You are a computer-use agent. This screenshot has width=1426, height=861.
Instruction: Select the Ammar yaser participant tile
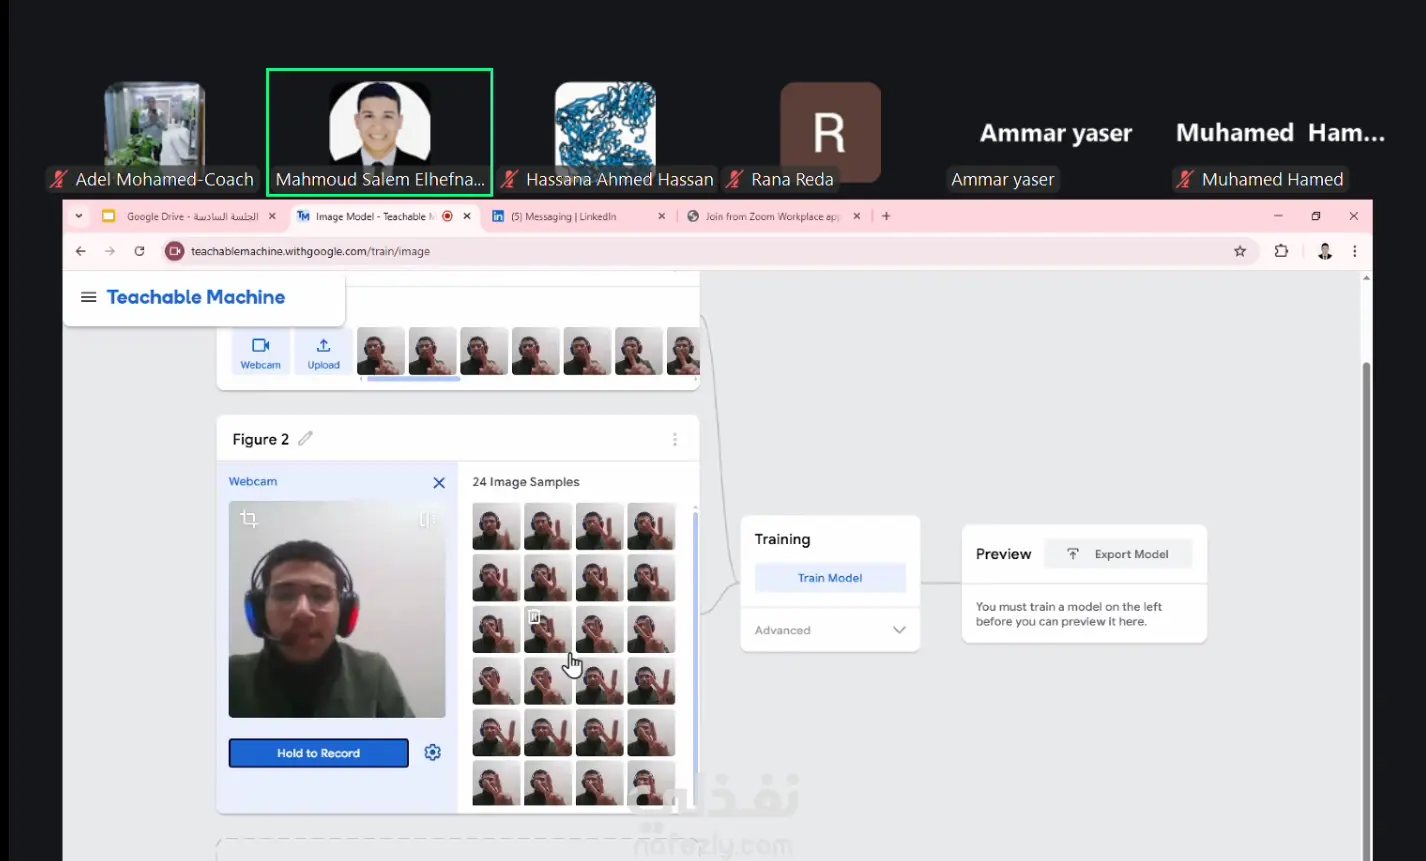point(1056,133)
